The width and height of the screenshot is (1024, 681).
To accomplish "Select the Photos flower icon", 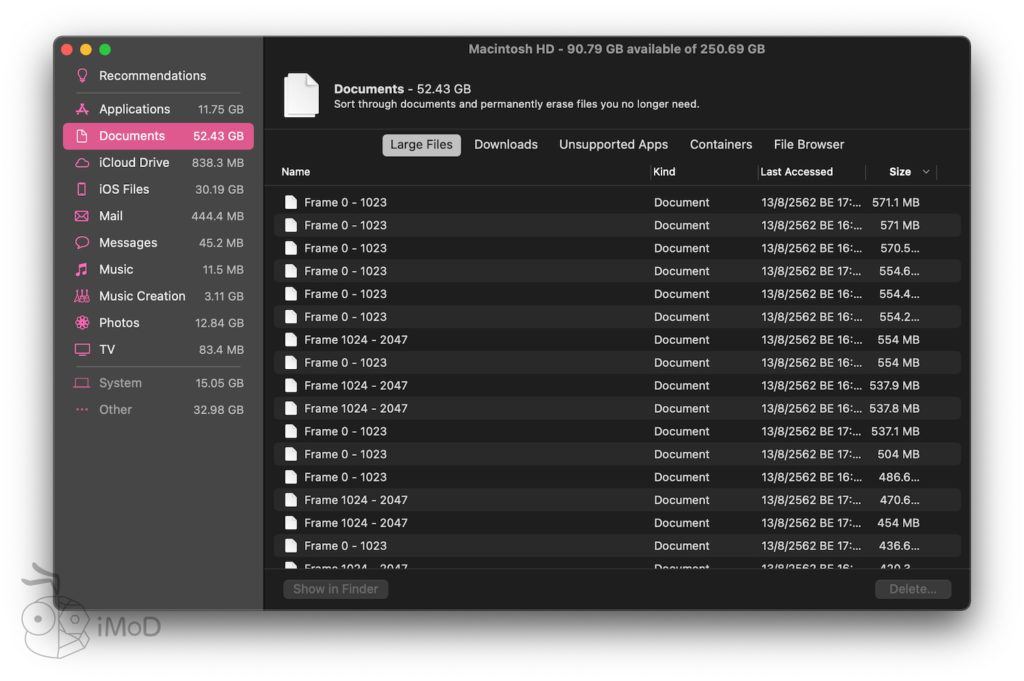I will click(82, 323).
